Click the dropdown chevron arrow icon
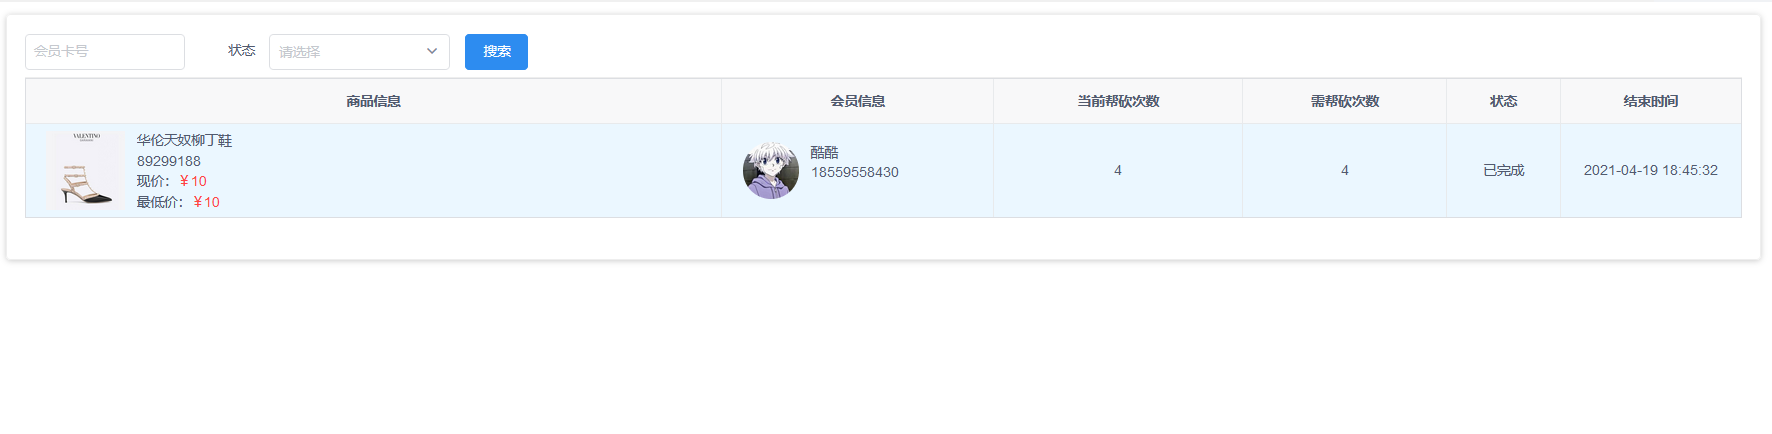The width and height of the screenshot is (1772, 434). coord(432,52)
